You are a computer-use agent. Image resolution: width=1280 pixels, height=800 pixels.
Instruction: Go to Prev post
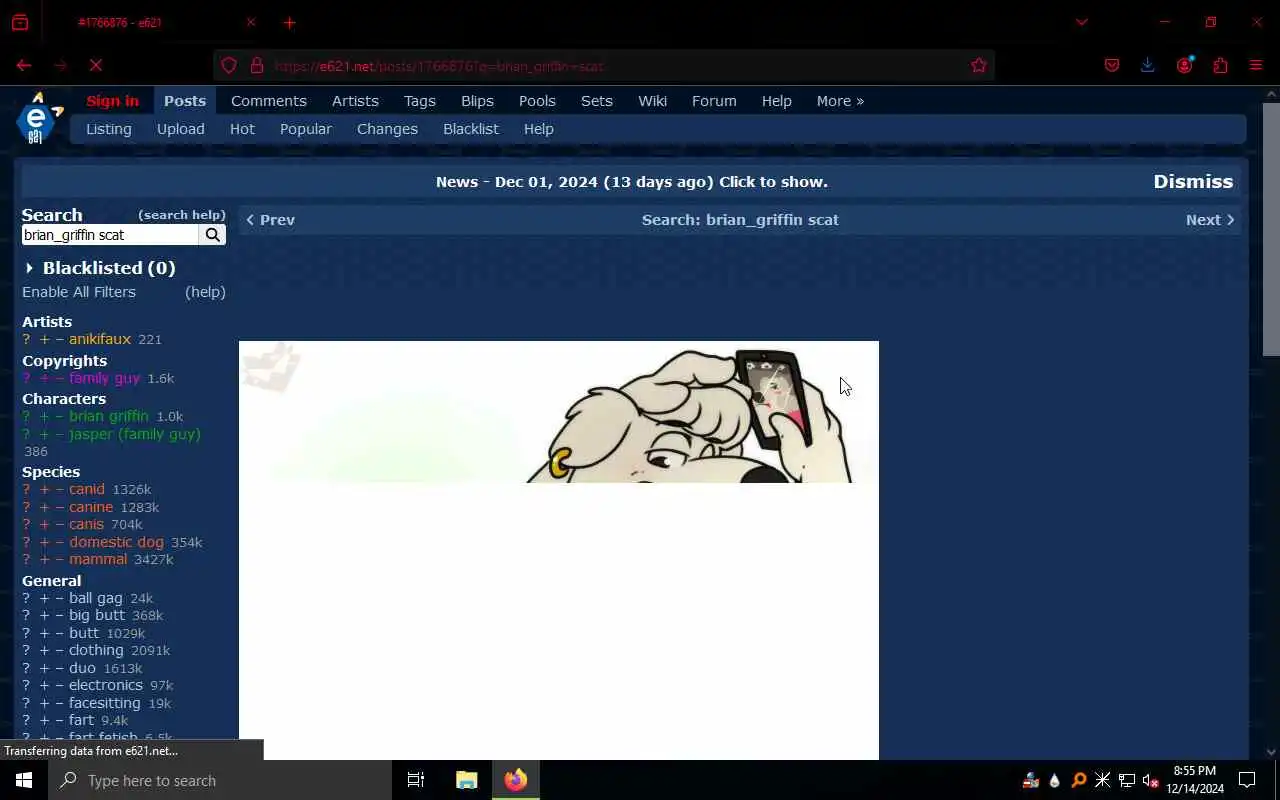click(270, 220)
